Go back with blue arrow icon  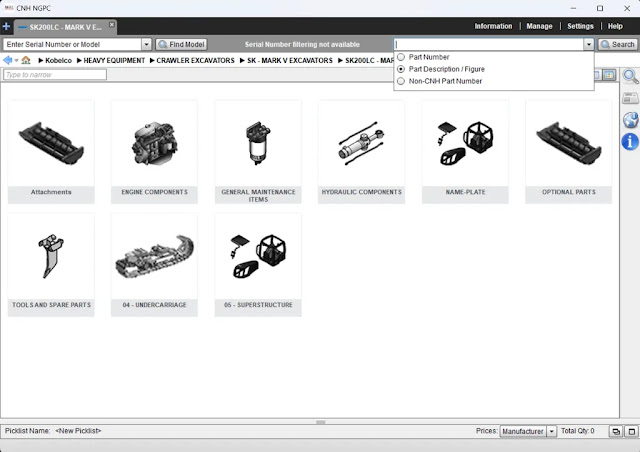(x=7, y=60)
